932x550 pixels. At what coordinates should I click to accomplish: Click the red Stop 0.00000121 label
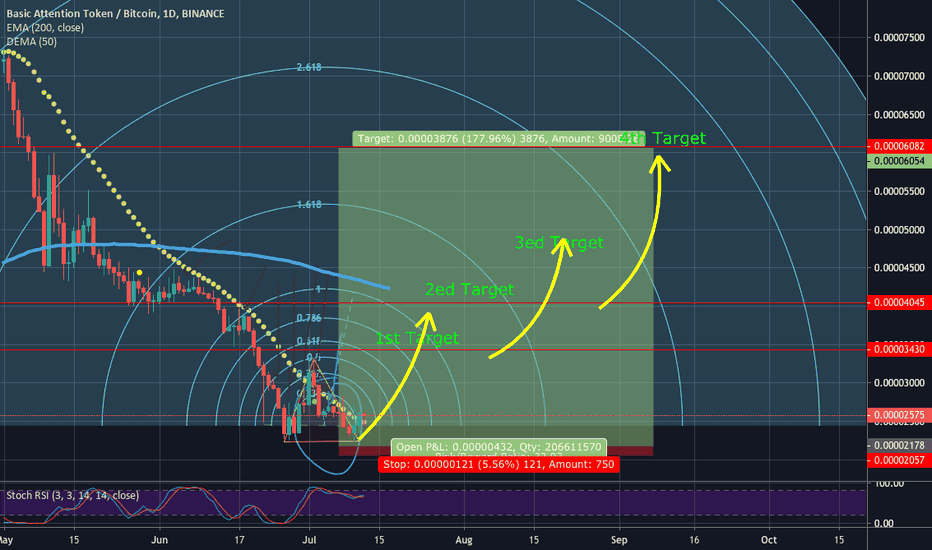(499, 464)
